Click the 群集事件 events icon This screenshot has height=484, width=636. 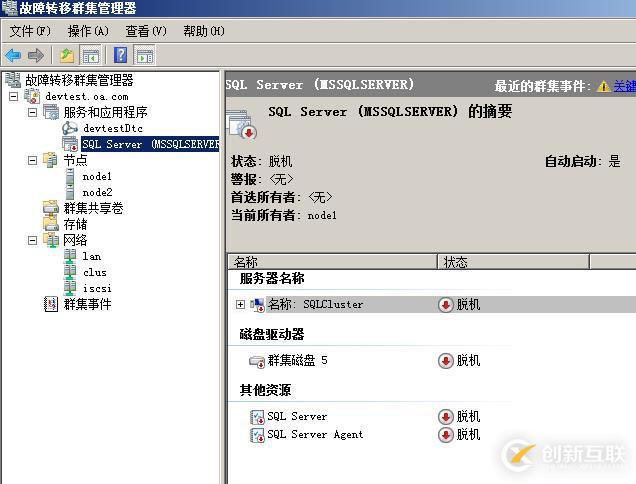click(51, 304)
